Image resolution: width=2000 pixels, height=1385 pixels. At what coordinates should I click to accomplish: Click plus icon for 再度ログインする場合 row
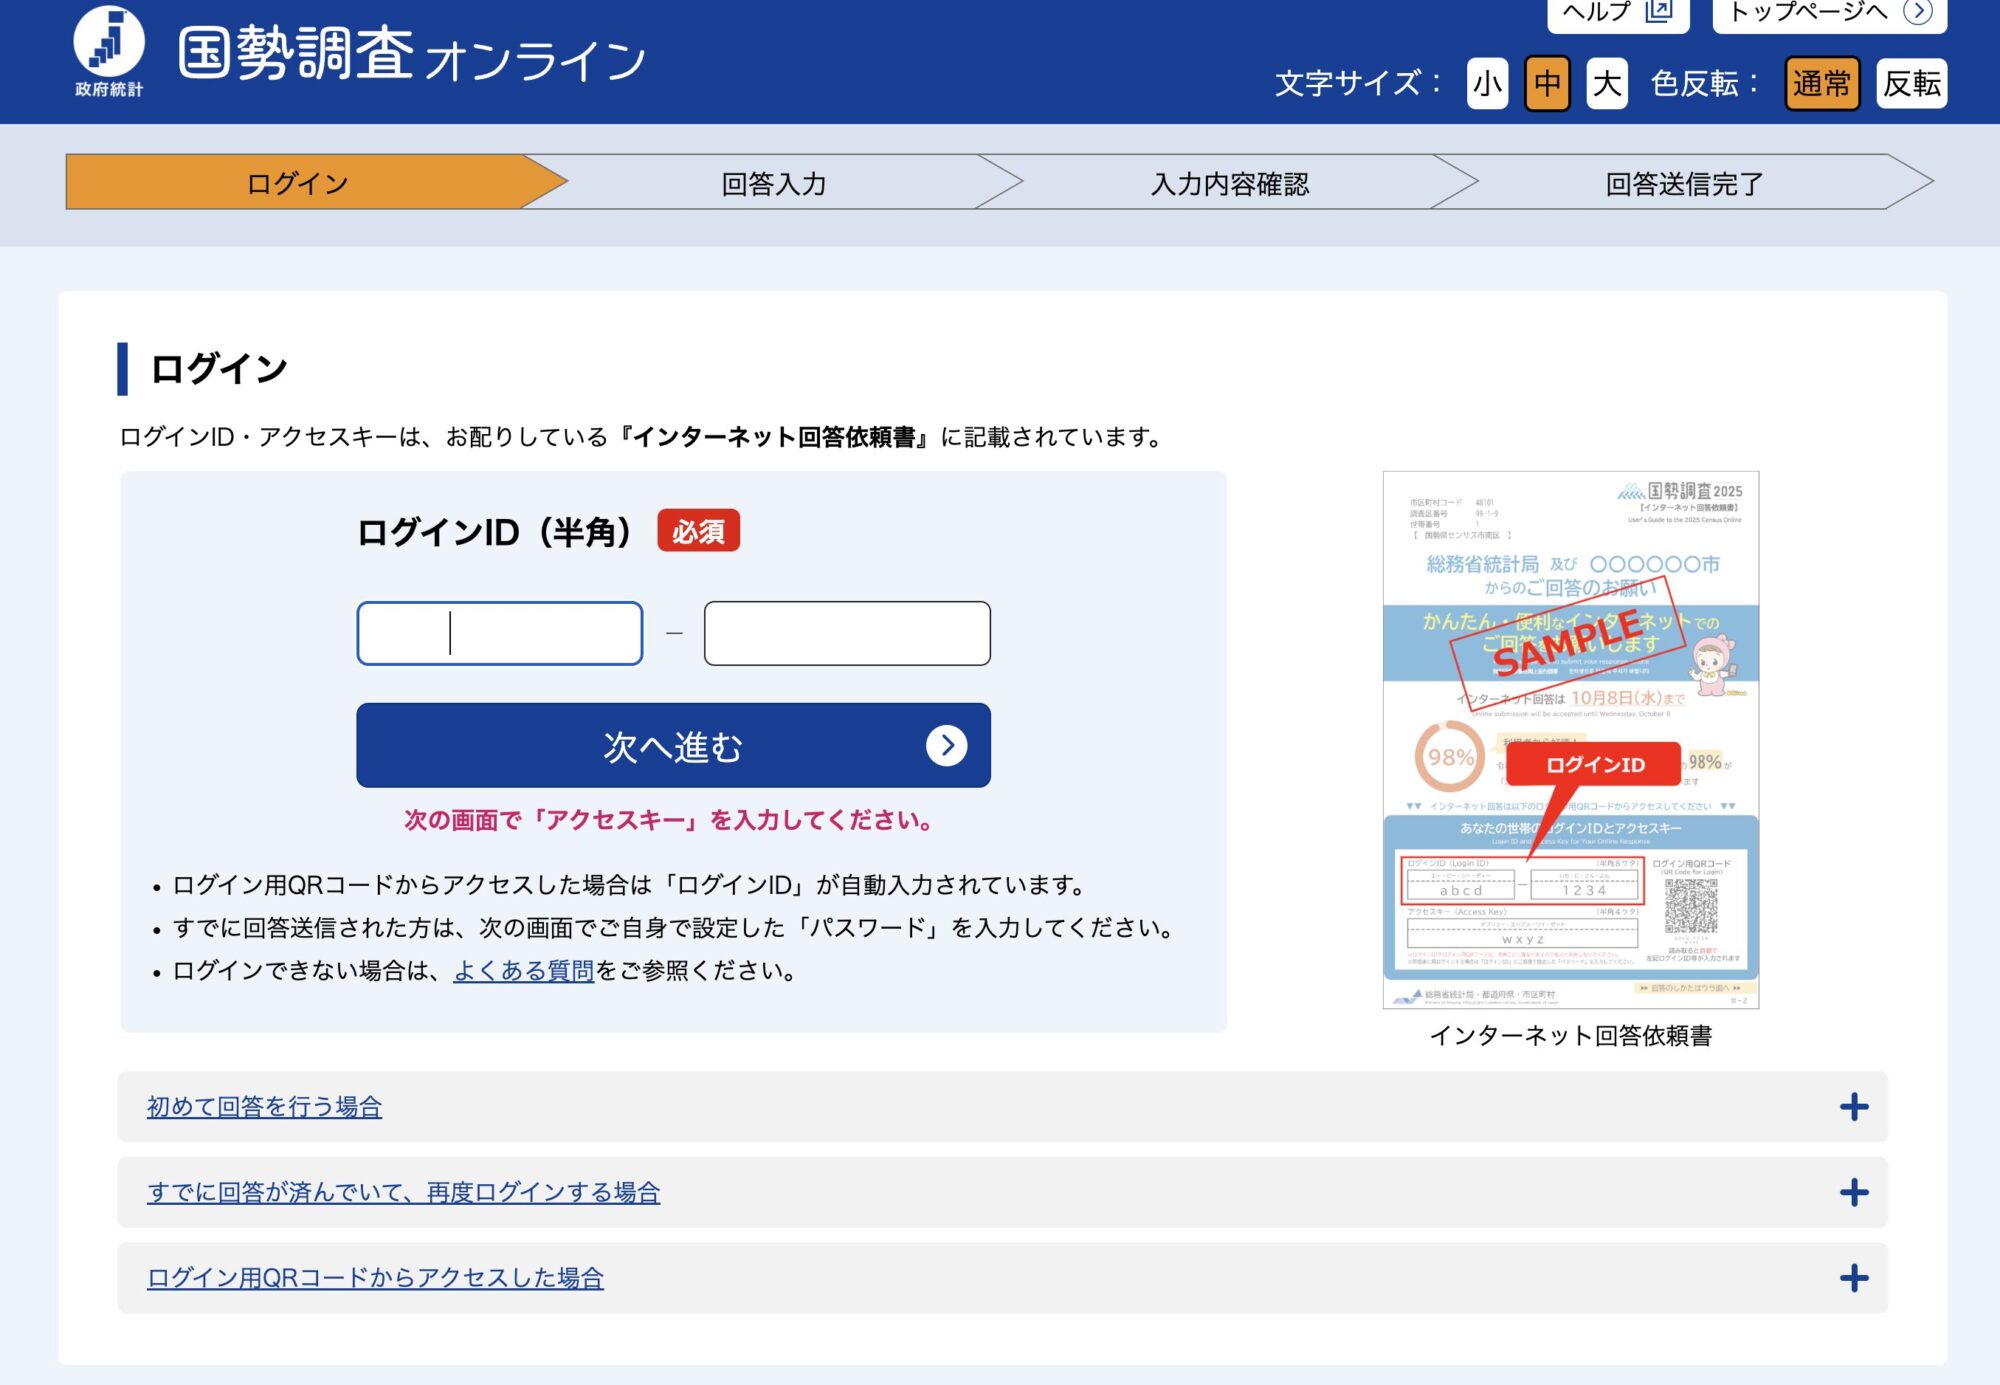[x=1853, y=1192]
